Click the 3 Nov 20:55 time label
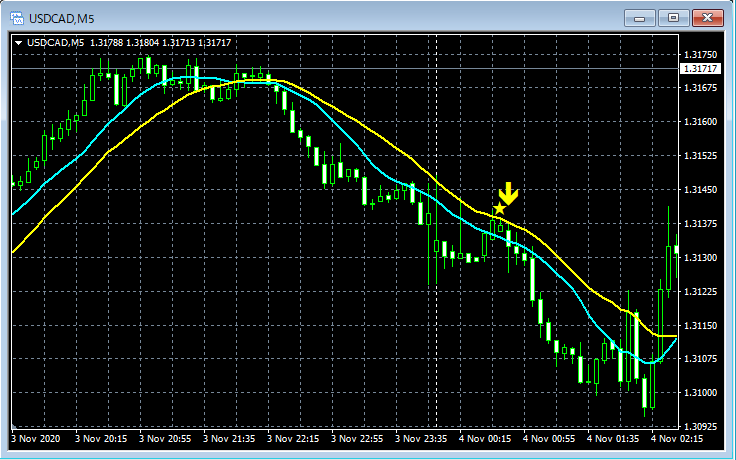The width and height of the screenshot is (736, 460). pos(165,438)
